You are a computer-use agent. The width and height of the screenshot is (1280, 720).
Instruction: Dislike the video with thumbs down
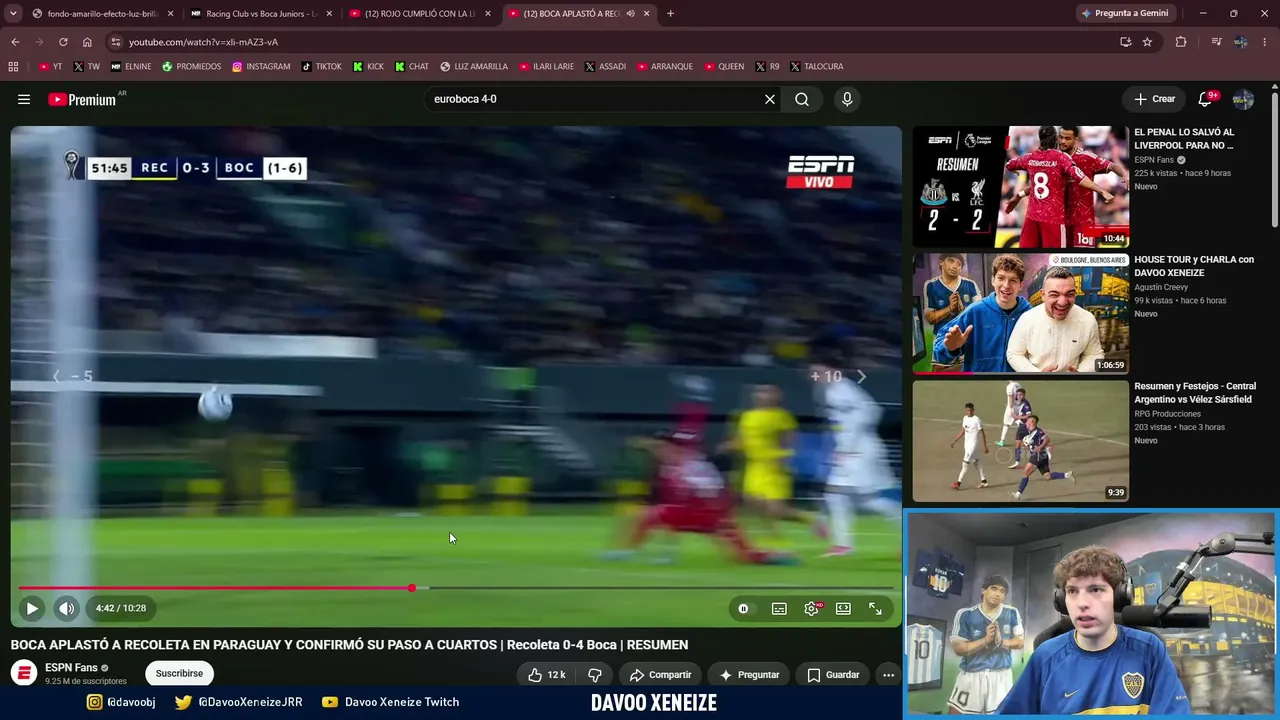(595, 675)
